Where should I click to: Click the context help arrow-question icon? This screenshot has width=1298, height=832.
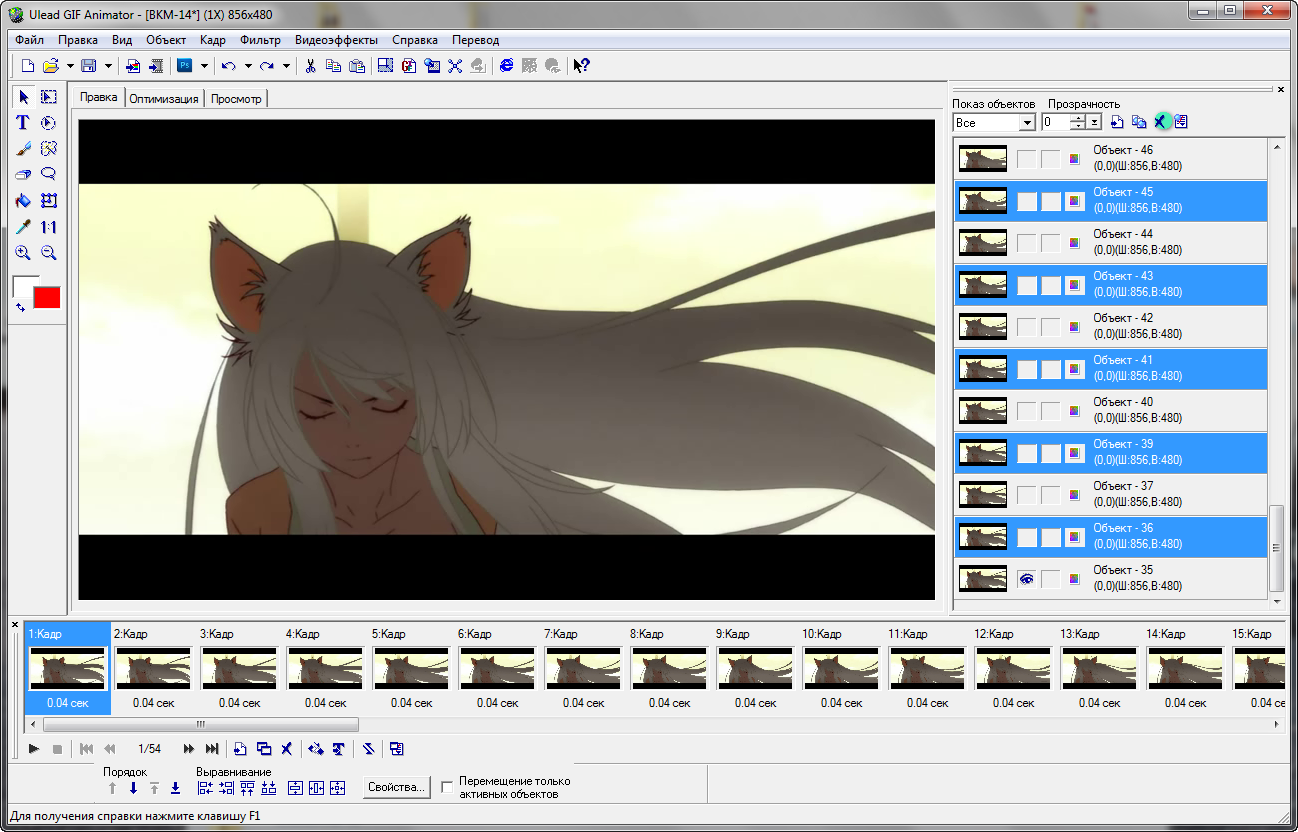coord(581,66)
